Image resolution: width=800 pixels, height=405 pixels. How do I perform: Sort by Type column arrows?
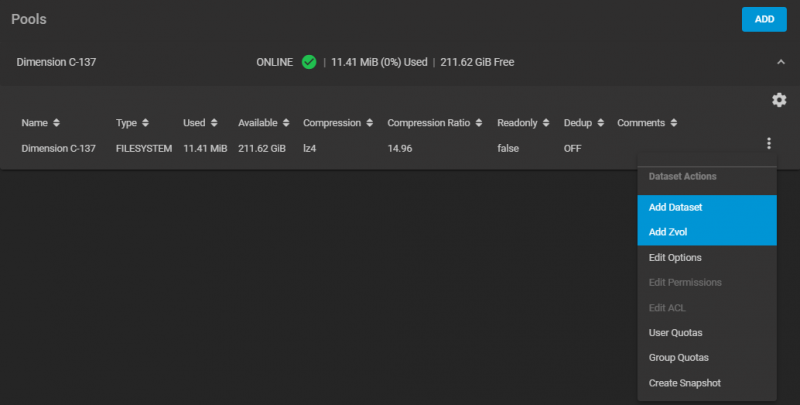[146, 123]
